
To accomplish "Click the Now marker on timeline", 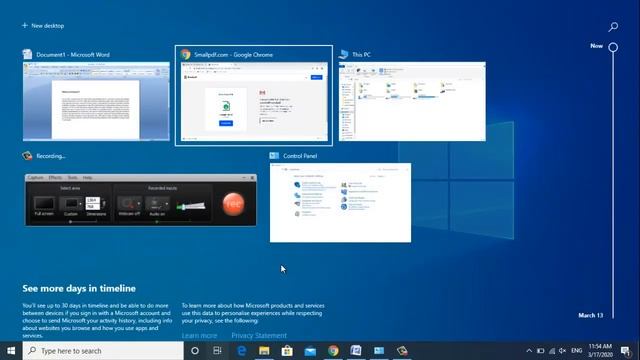I will click(x=613, y=47).
